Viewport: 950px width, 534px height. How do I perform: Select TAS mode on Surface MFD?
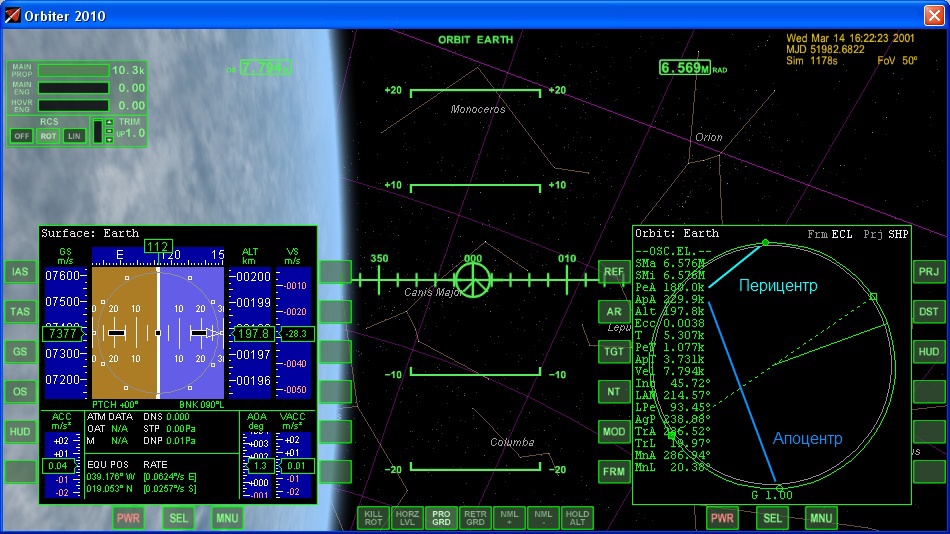pos(20,312)
